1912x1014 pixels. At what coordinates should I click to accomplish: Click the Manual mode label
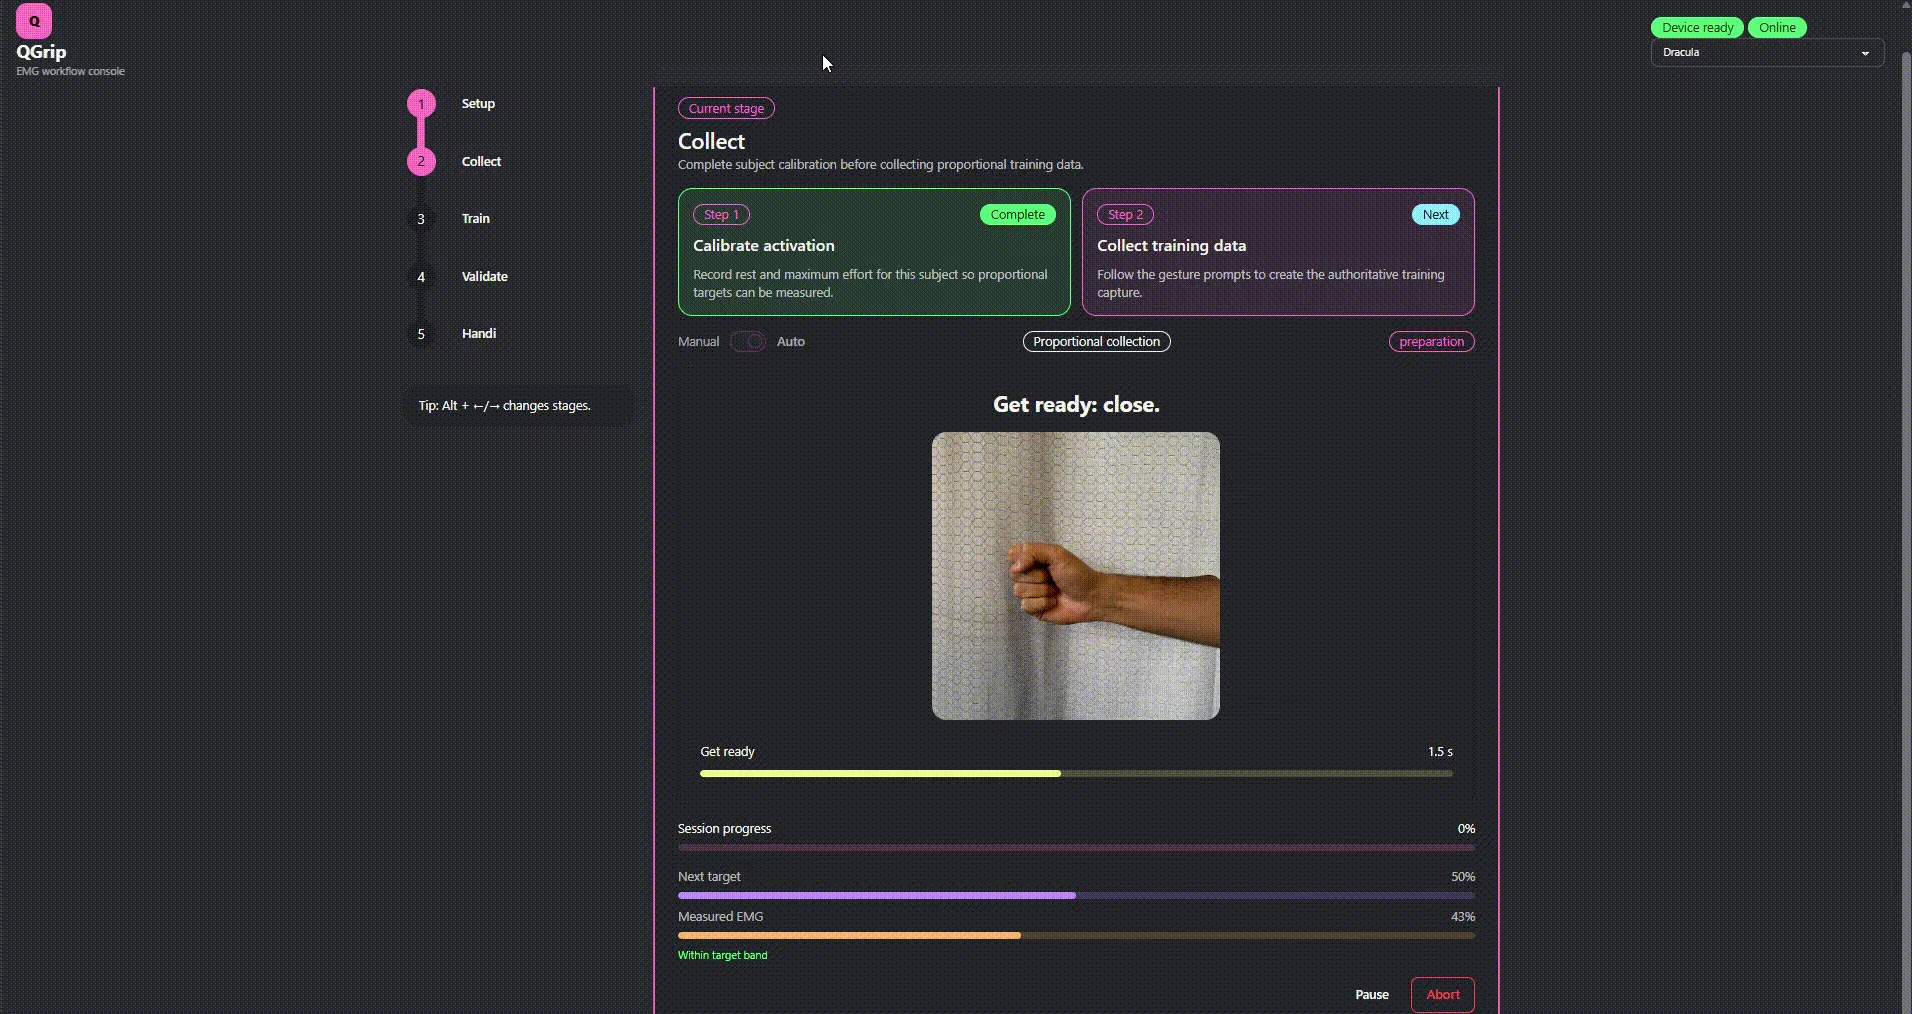pos(699,342)
